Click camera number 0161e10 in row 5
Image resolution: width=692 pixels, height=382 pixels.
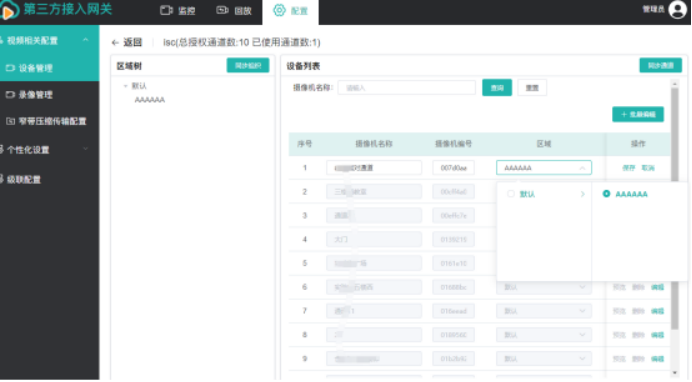click(453, 263)
